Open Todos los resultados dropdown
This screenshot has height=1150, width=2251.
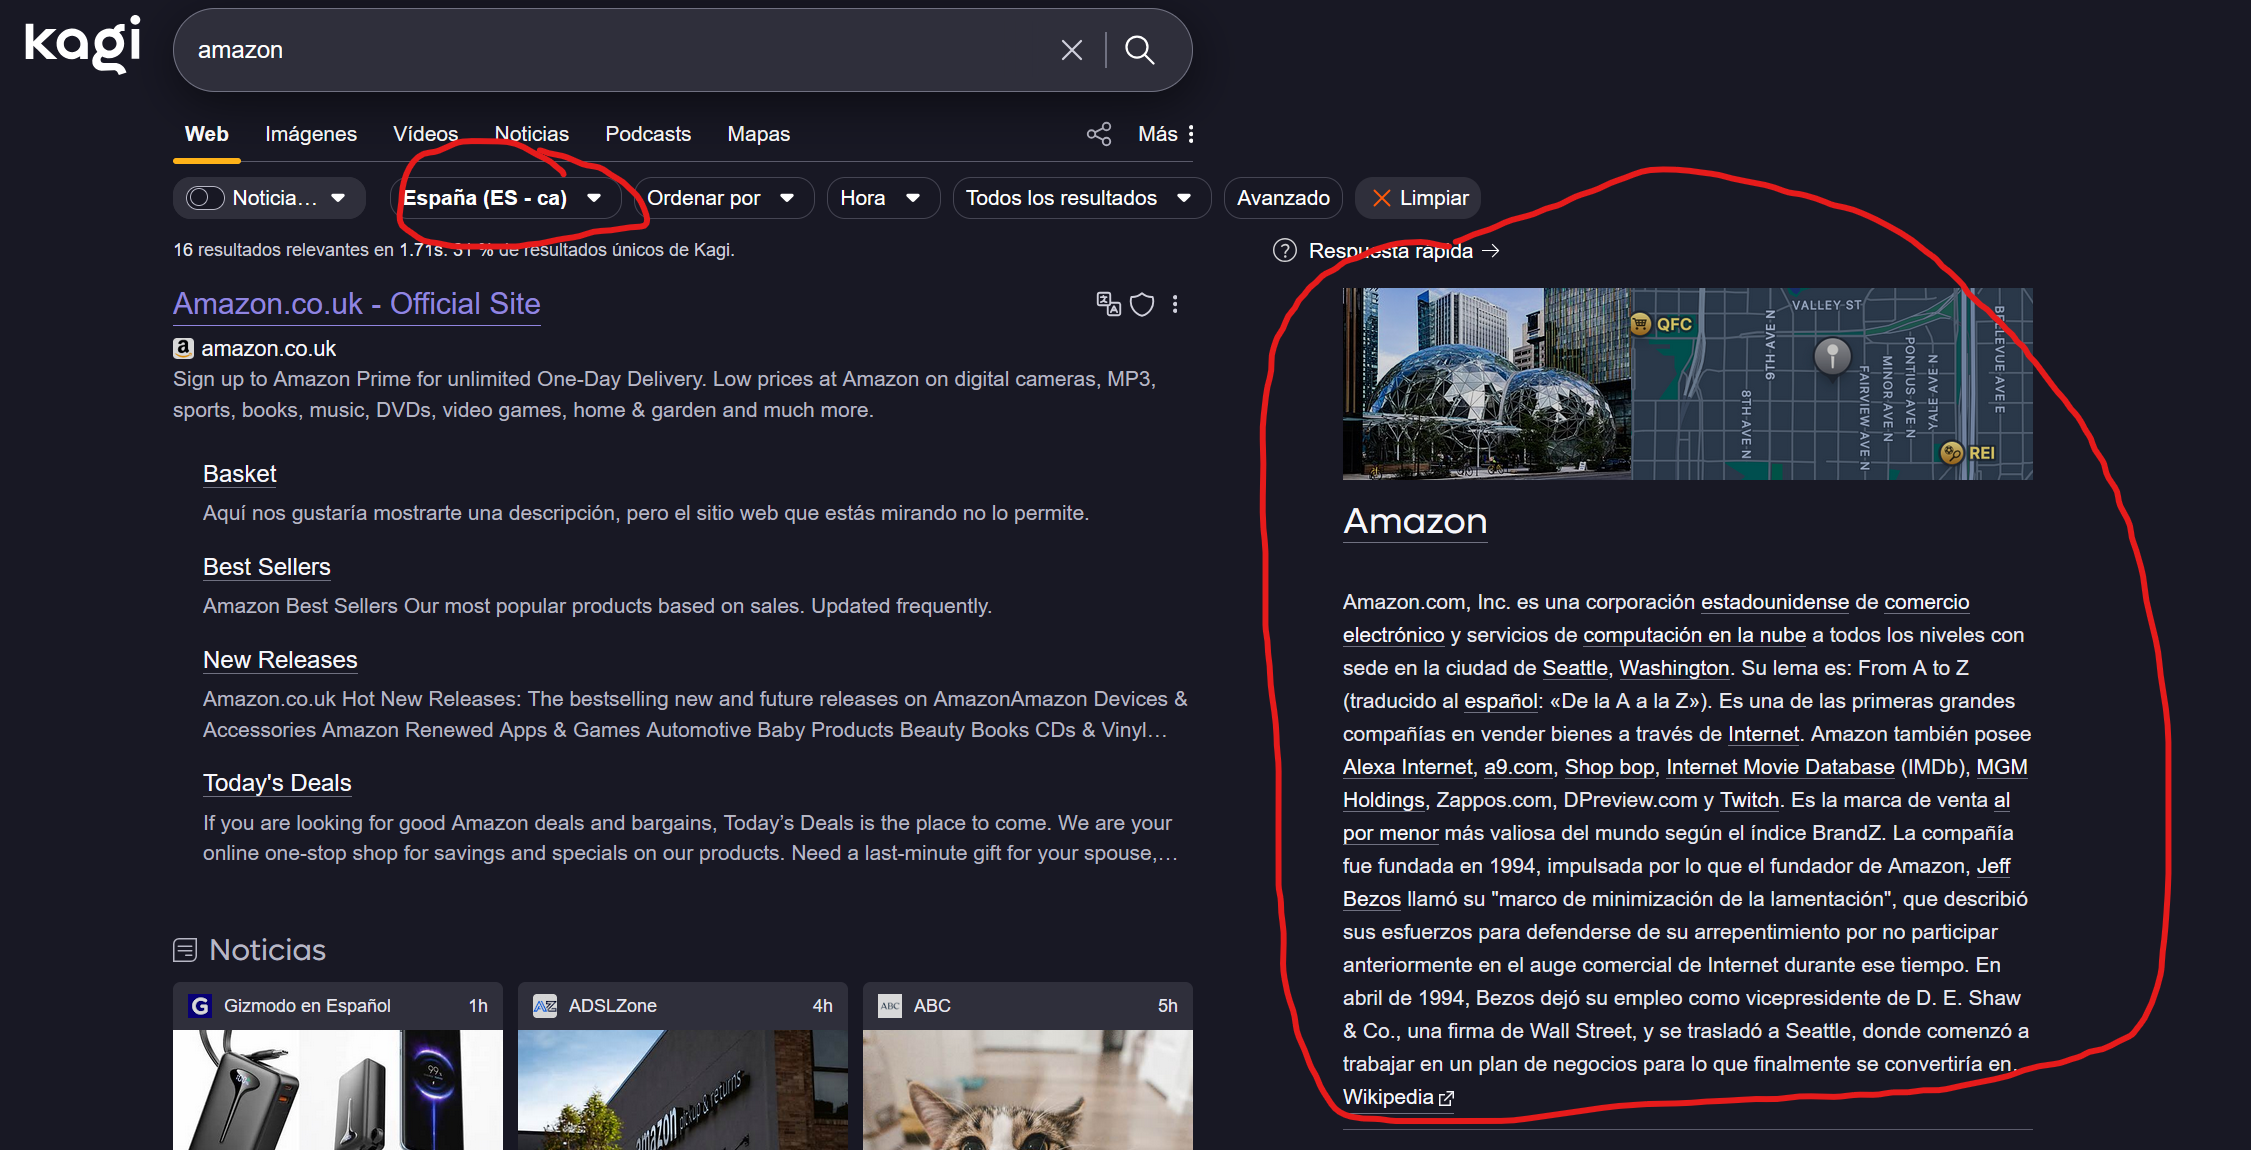click(x=1080, y=198)
